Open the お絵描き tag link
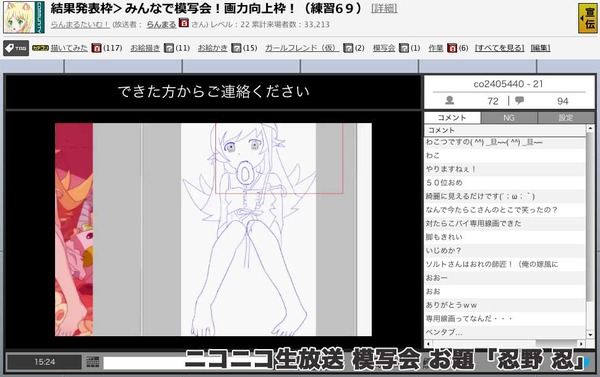 coord(145,48)
